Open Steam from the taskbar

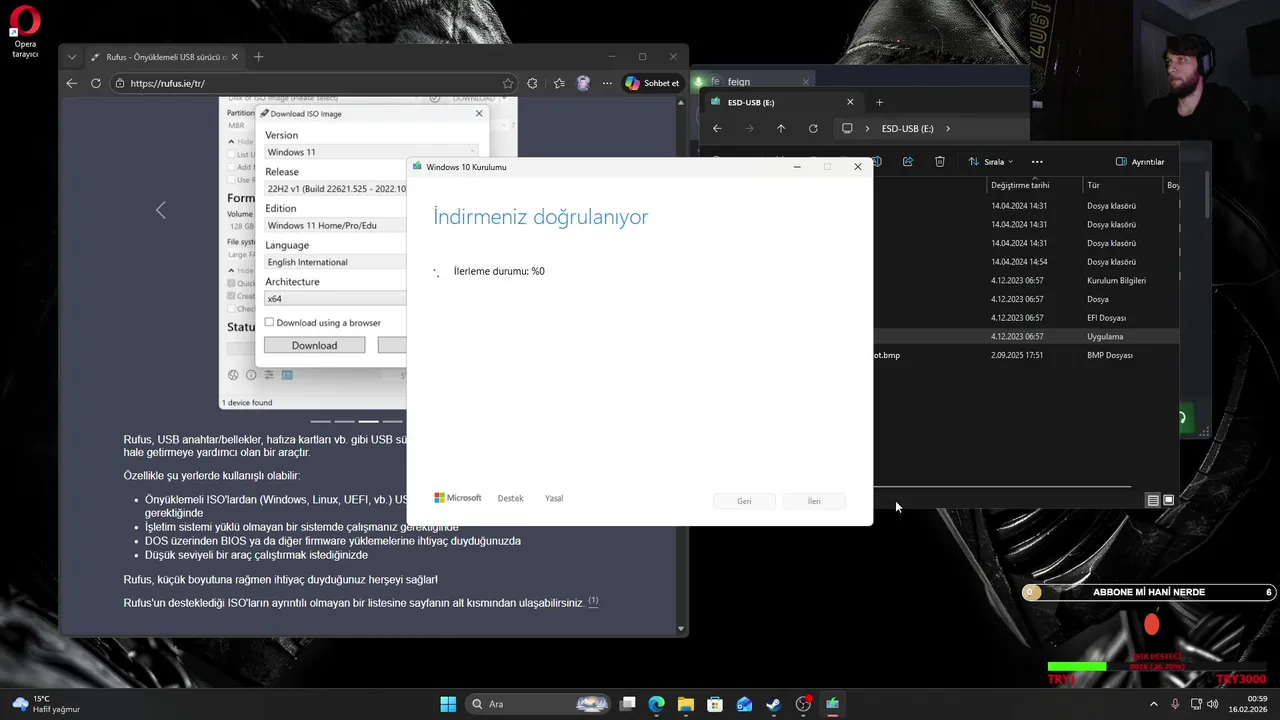(773, 704)
